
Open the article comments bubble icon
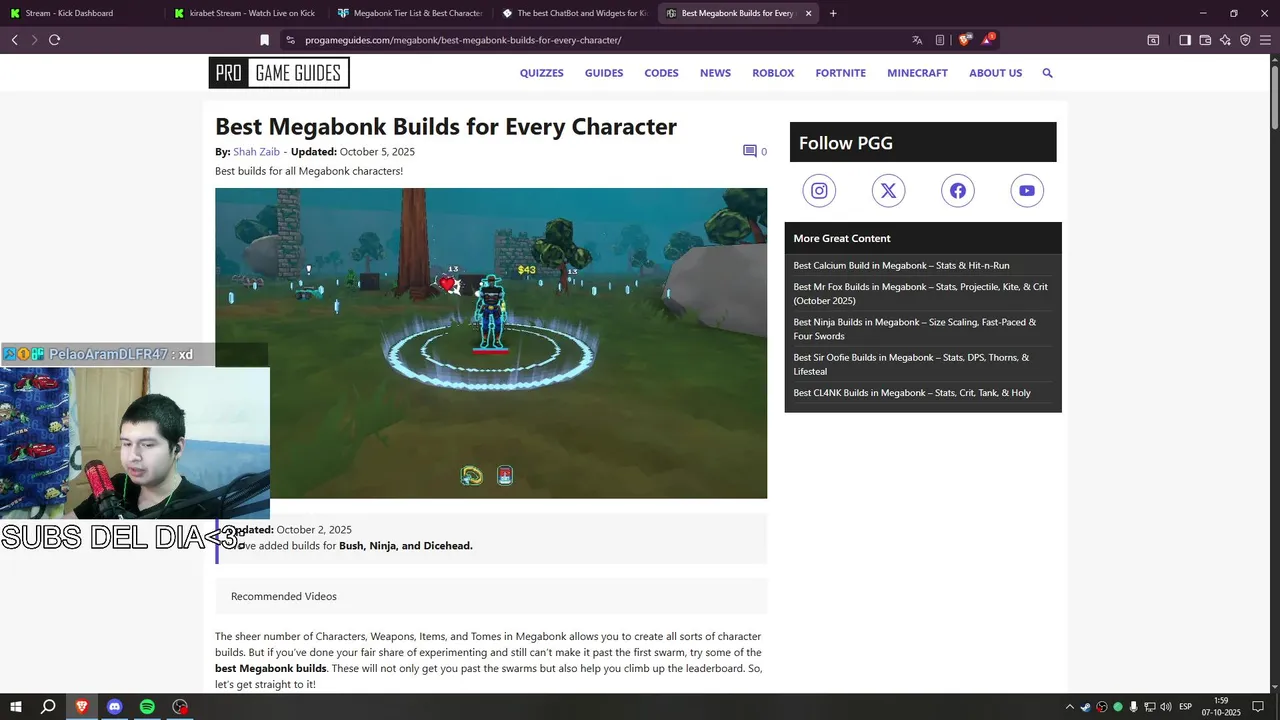(749, 151)
